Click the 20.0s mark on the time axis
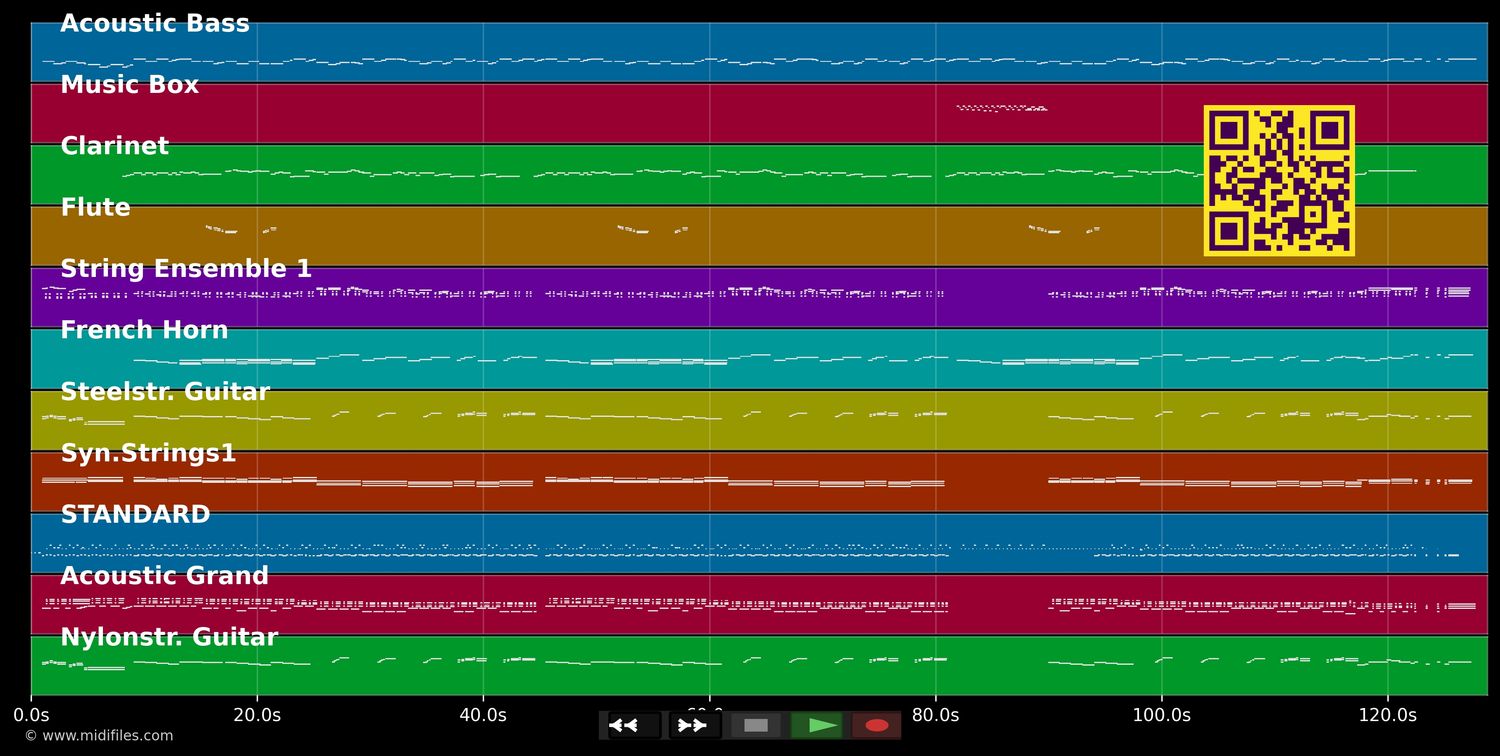Viewport: 1500px width, 756px height. [x=257, y=715]
